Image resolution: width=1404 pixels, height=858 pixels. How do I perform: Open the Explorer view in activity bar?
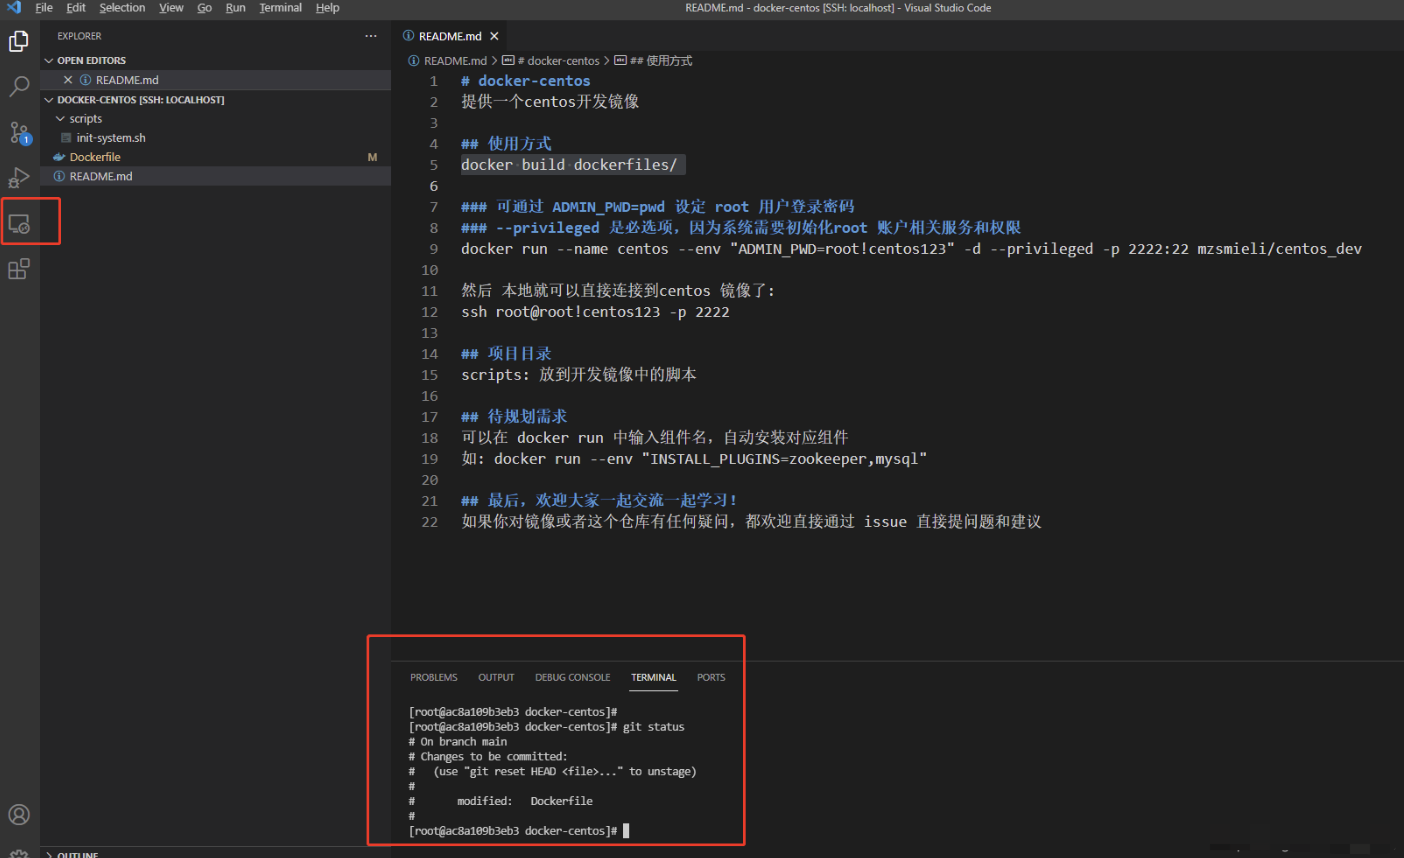click(x=19, y=41)
